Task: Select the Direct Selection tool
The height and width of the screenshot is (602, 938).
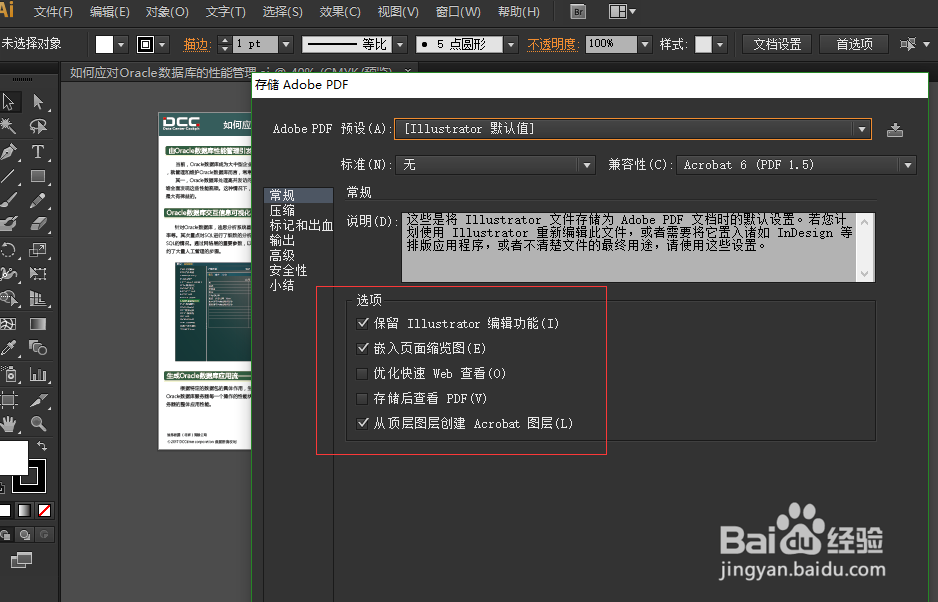Action: (x=38, y=102)
